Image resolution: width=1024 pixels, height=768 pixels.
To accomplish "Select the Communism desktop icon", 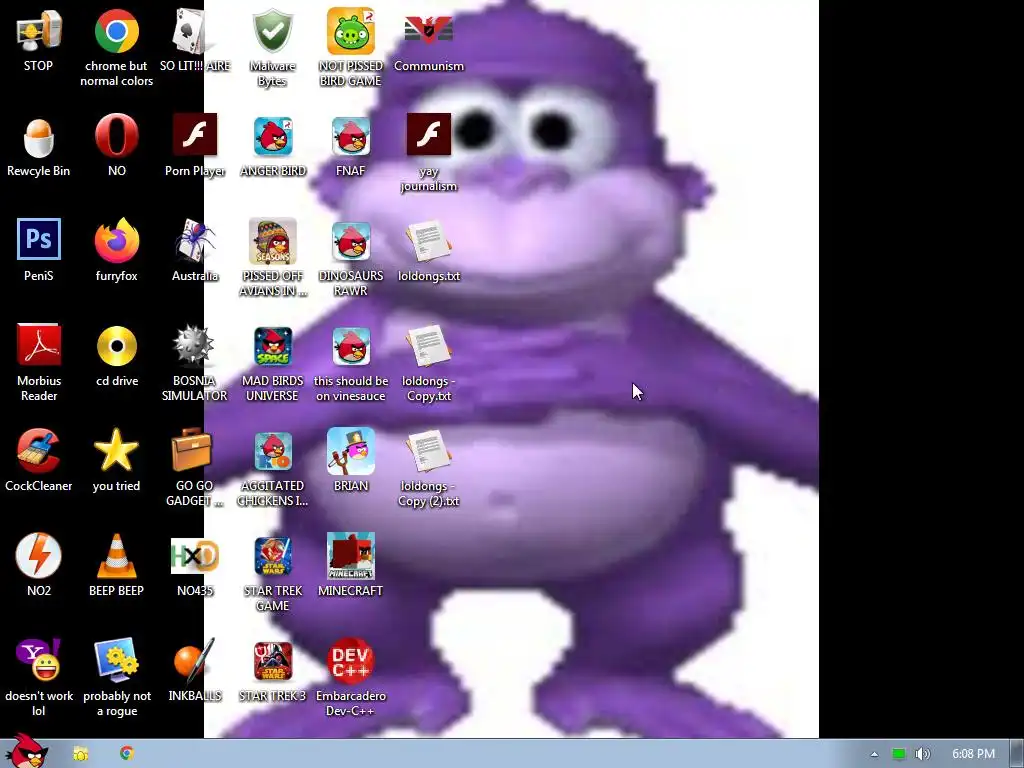I will pyautogui.click(x=428, y=31).
